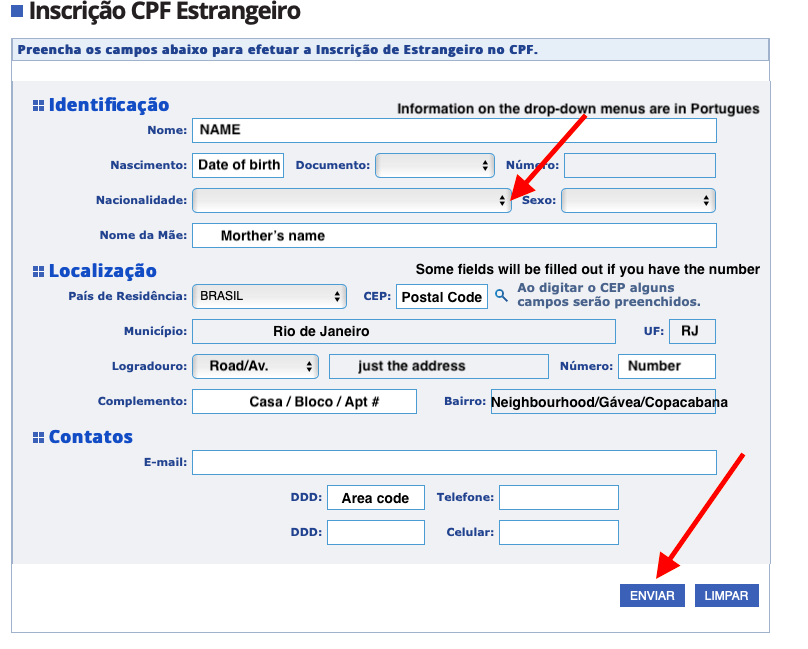
Task: Focus the Complemento field
Action: (x=304, y=402)
